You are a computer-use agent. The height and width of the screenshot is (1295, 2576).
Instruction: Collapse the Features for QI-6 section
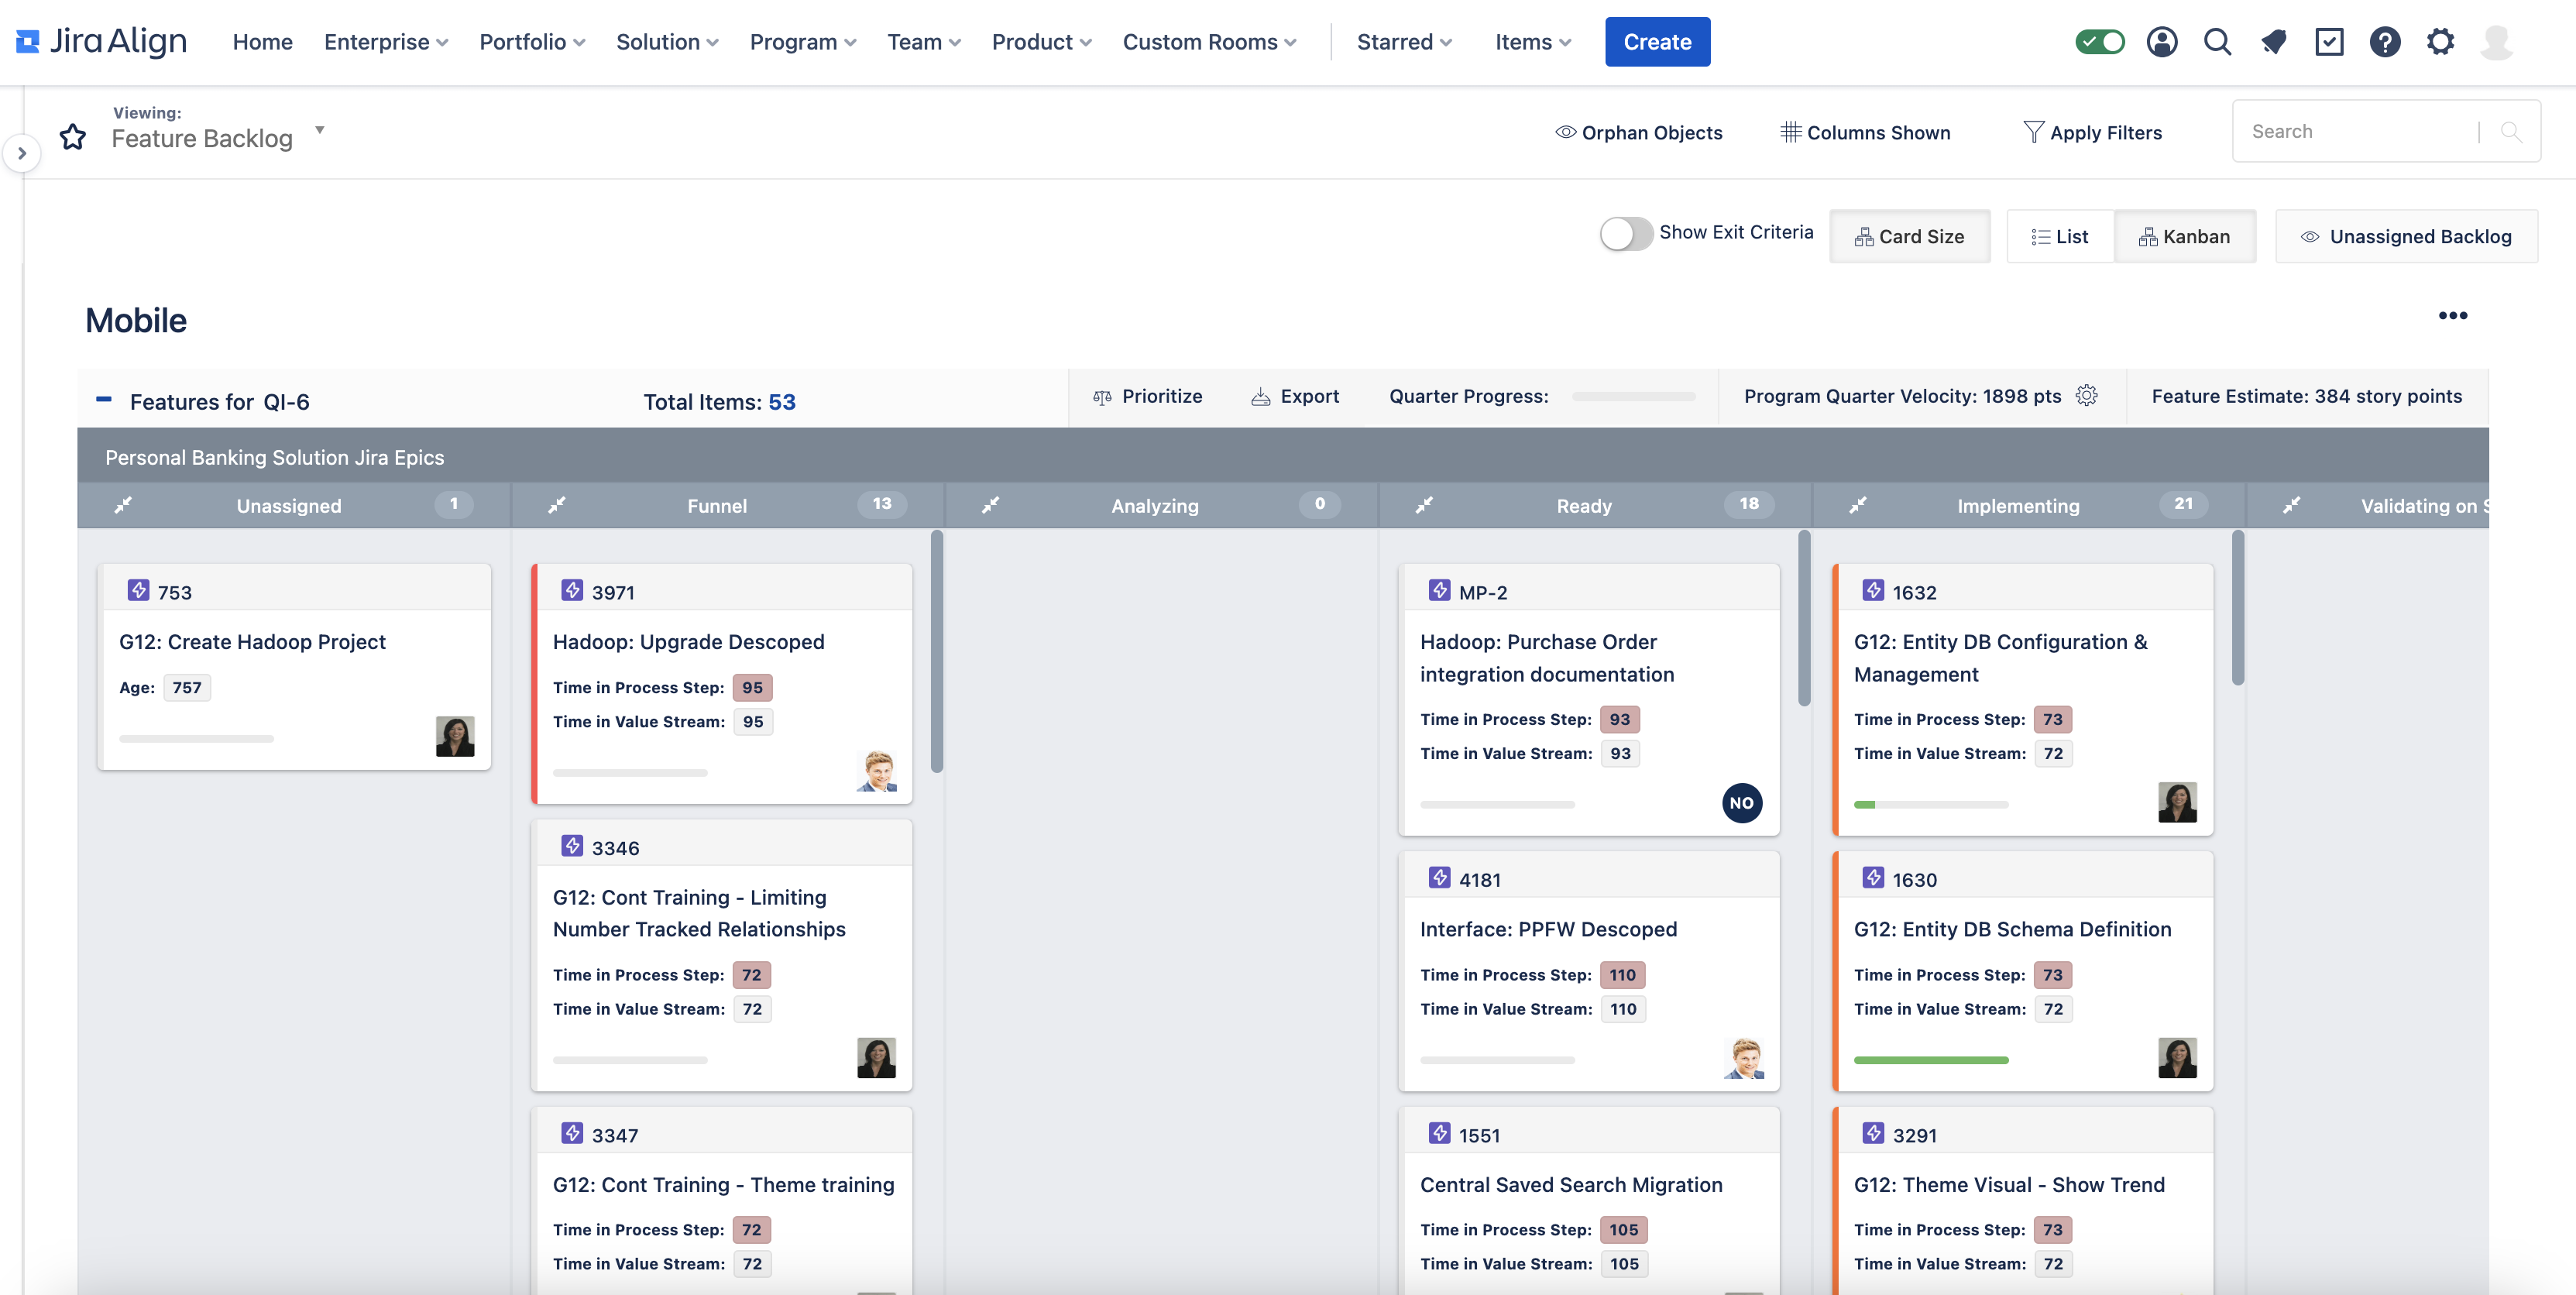(x=104, y=399)
